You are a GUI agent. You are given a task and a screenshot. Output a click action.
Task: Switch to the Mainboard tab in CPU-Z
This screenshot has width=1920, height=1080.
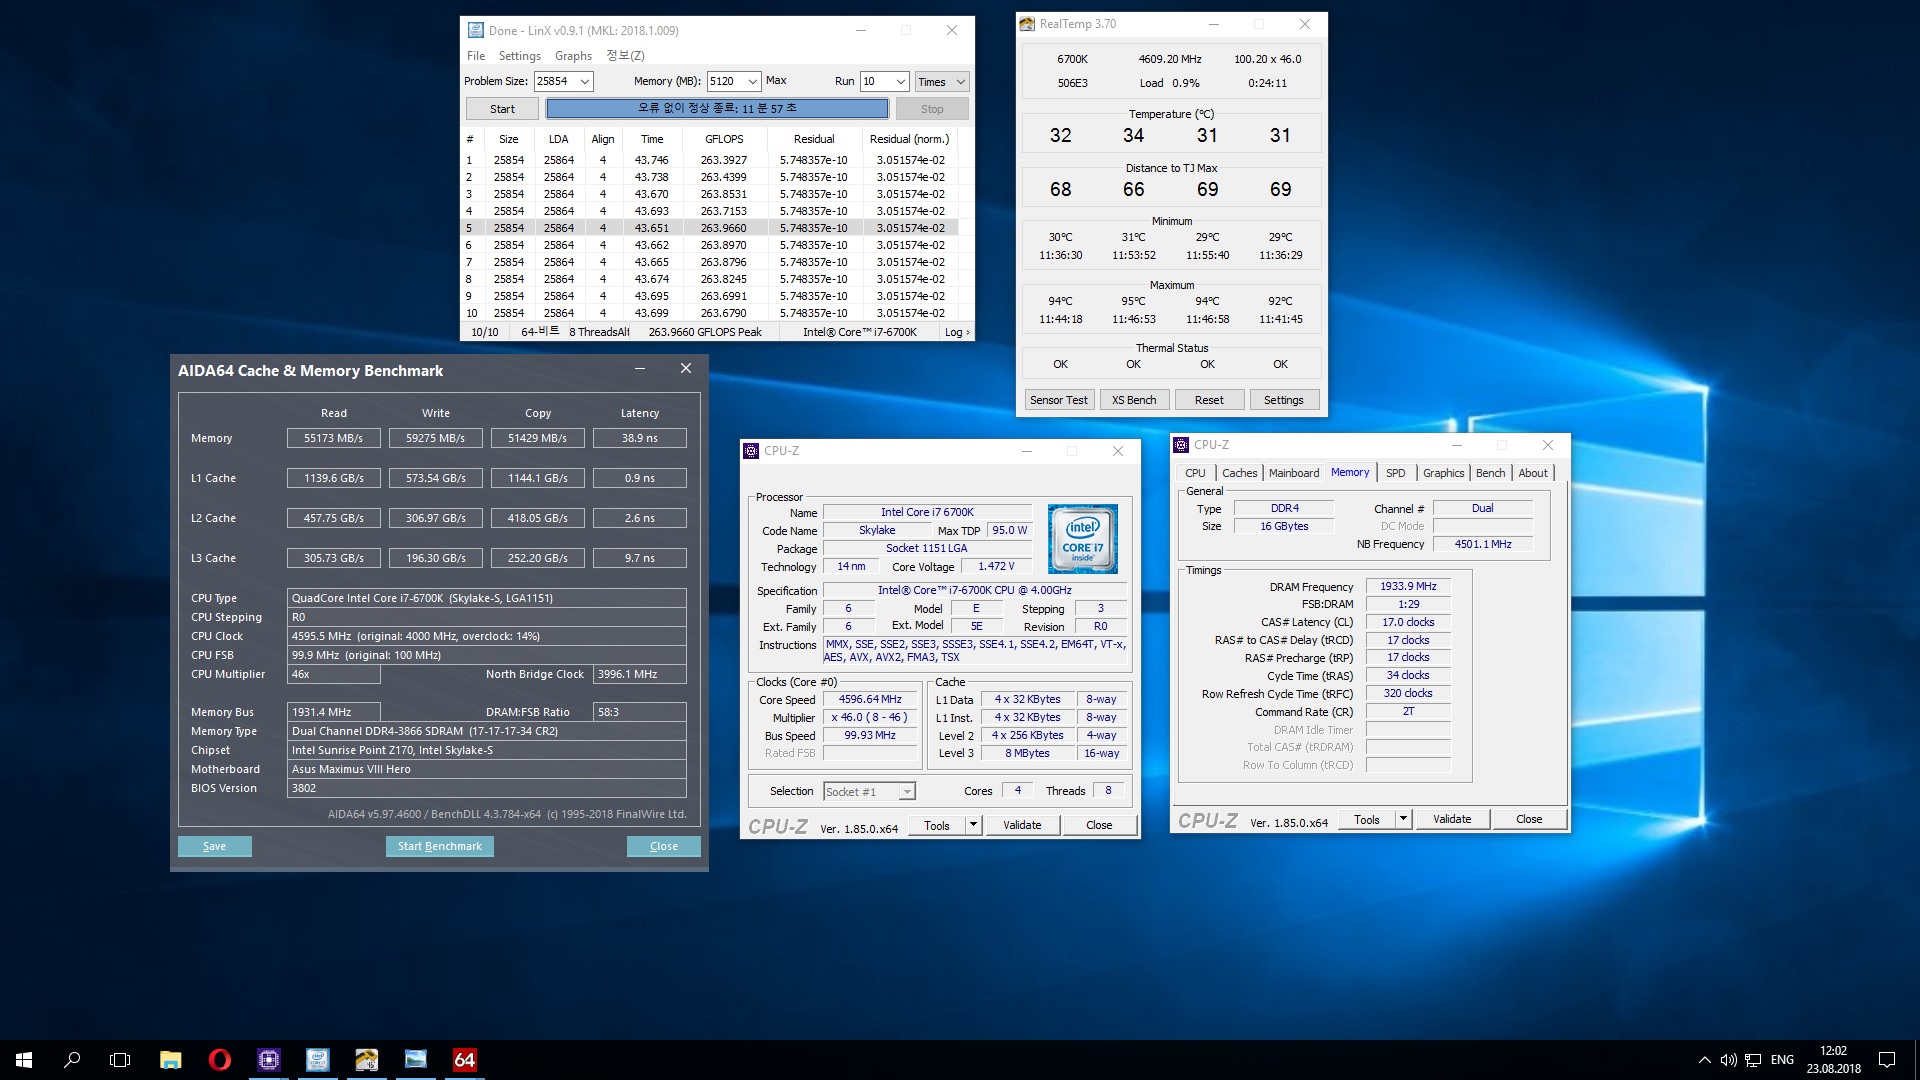[1293, 473]
